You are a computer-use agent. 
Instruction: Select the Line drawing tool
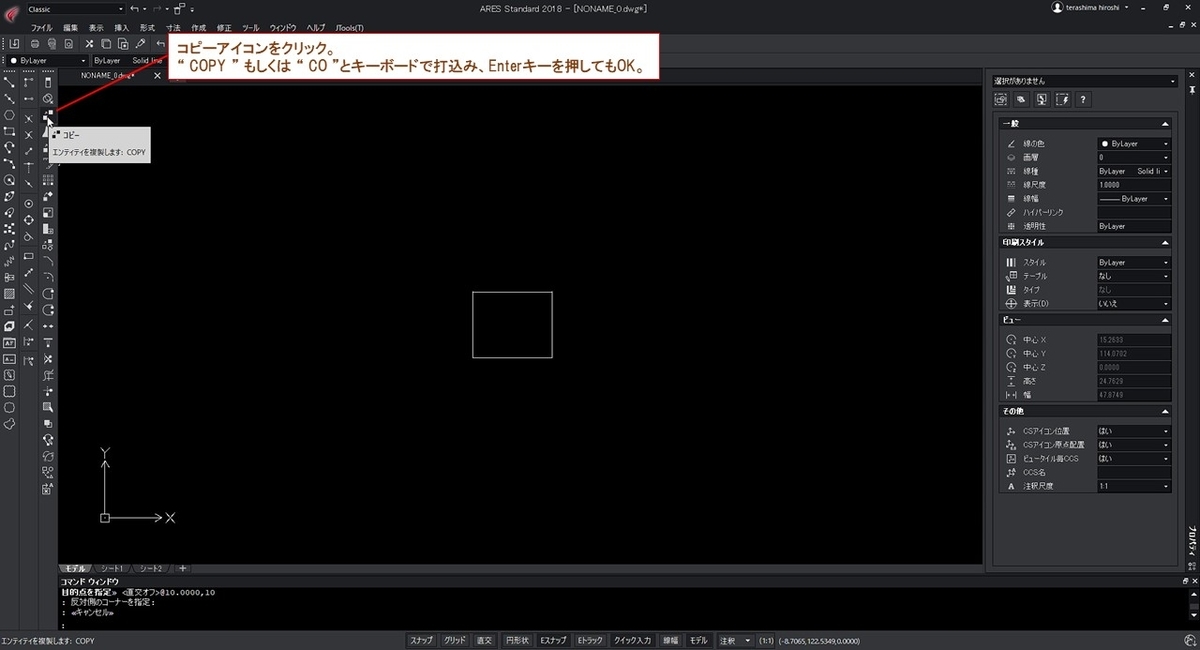9,82
